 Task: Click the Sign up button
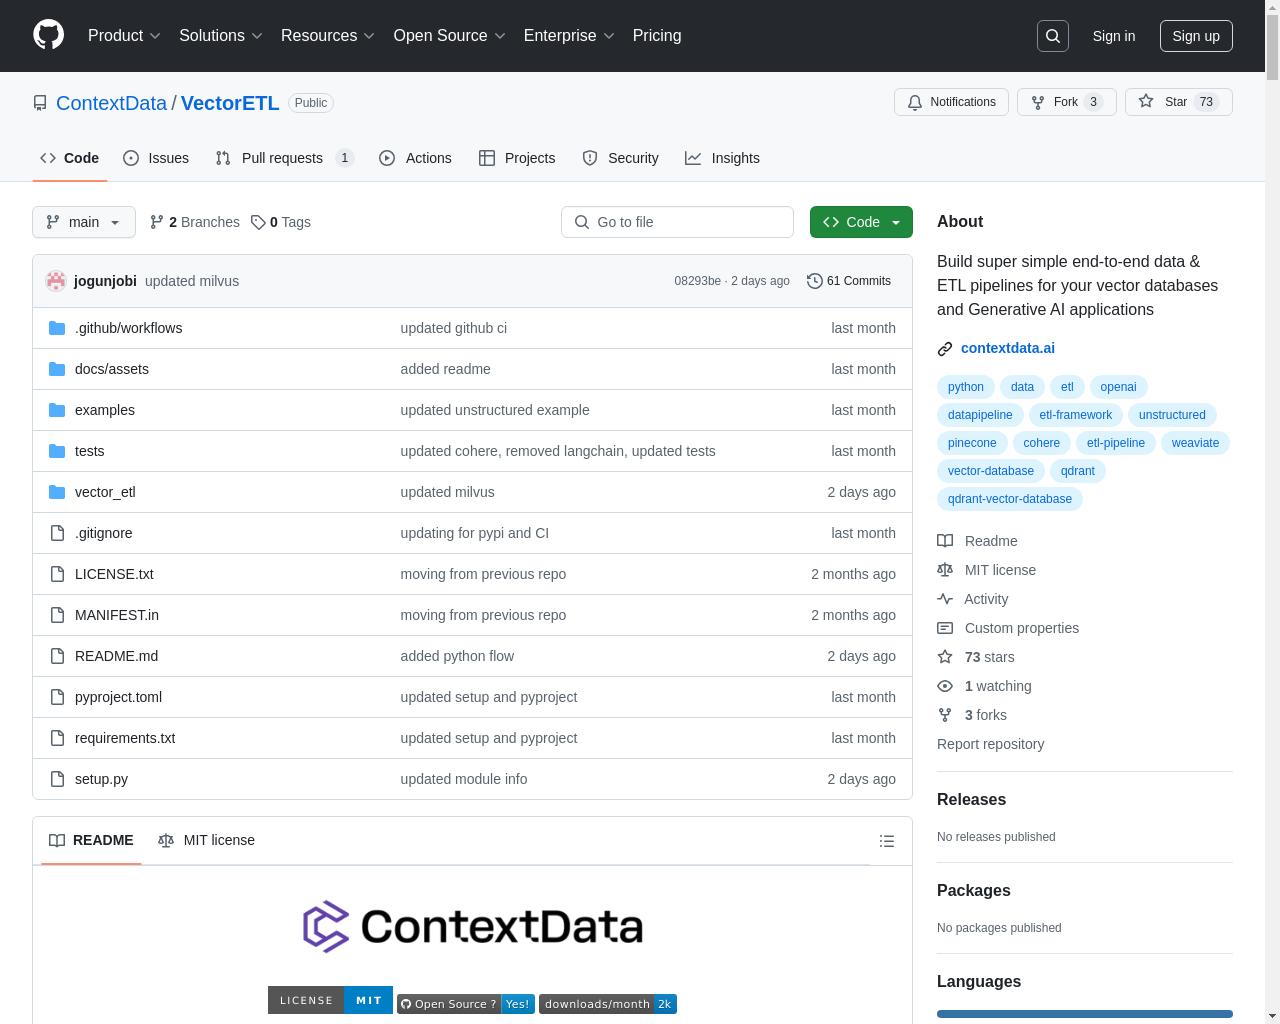[1196, 36]
